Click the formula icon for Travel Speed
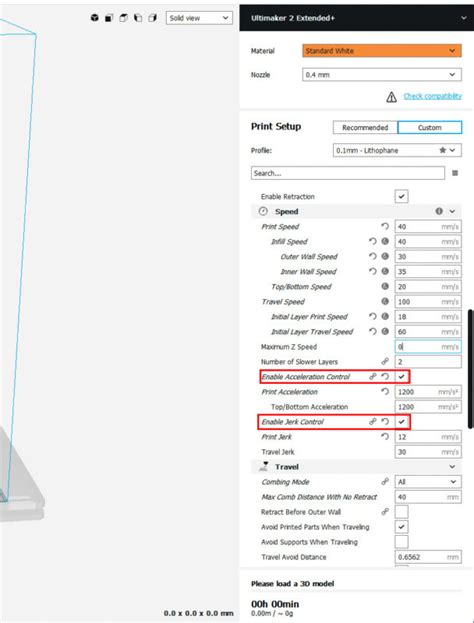Viewport: 474px width, 623px height. (x=385, y=301)
